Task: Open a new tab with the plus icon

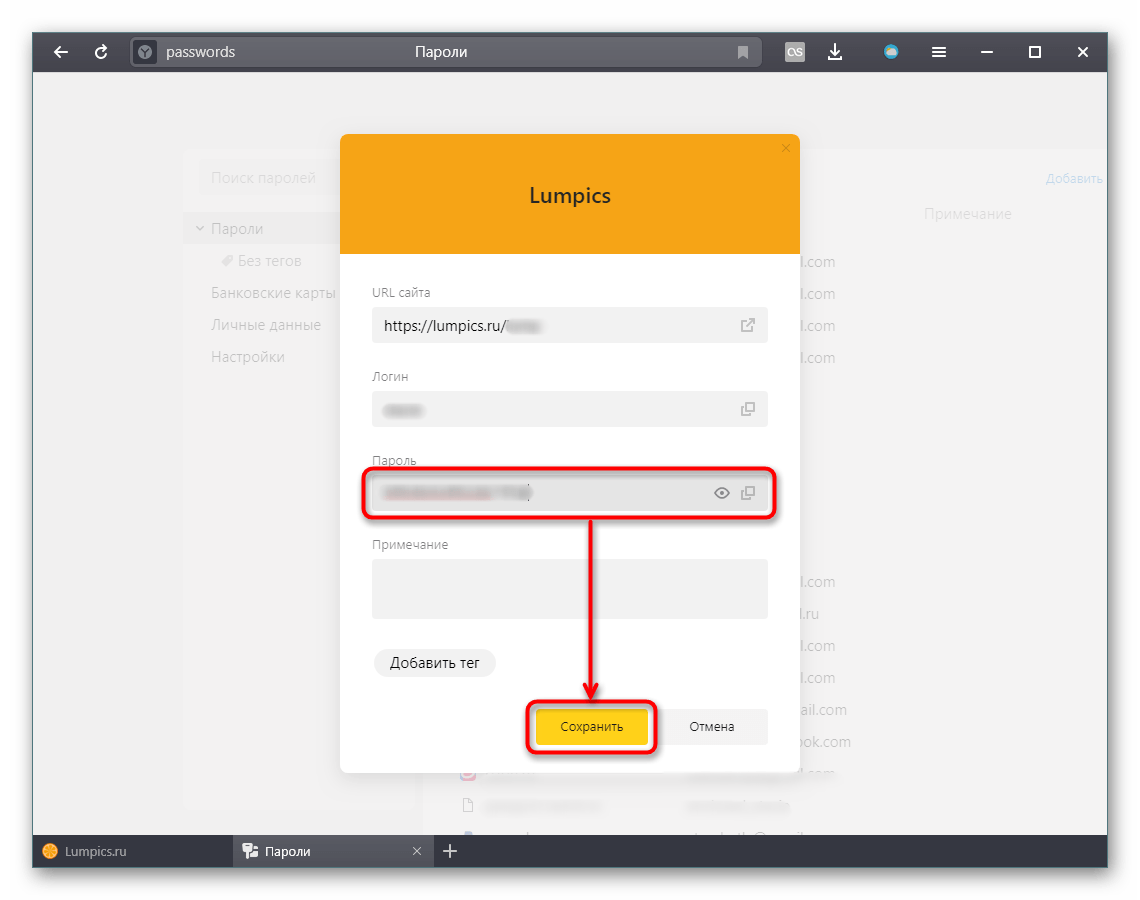Action: [450, 851]
